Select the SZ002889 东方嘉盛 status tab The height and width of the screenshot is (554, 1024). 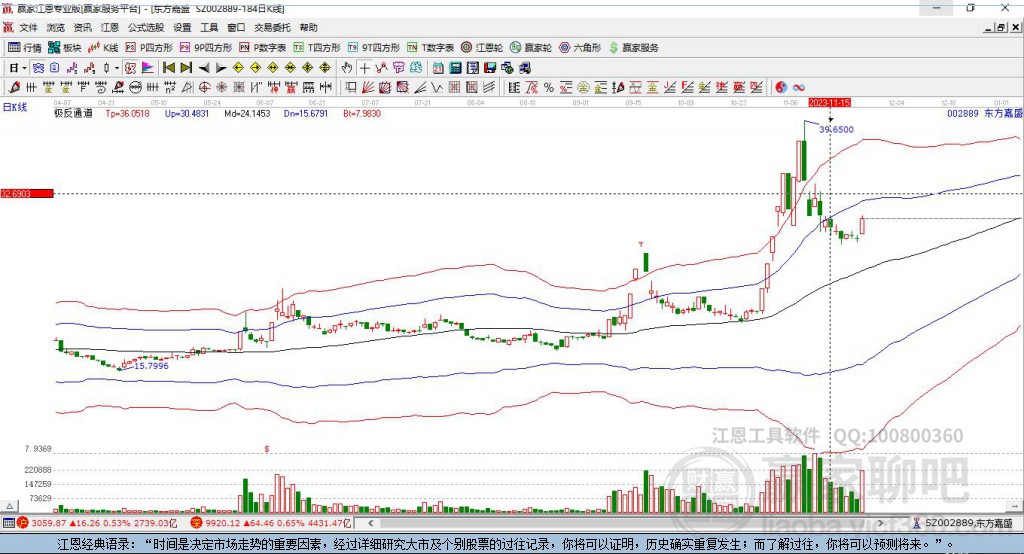pos(963,523)
